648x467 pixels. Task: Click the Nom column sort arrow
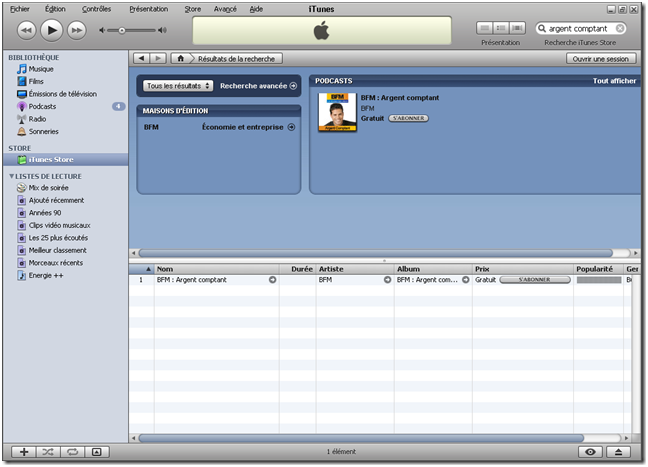[x=148, y=269]
